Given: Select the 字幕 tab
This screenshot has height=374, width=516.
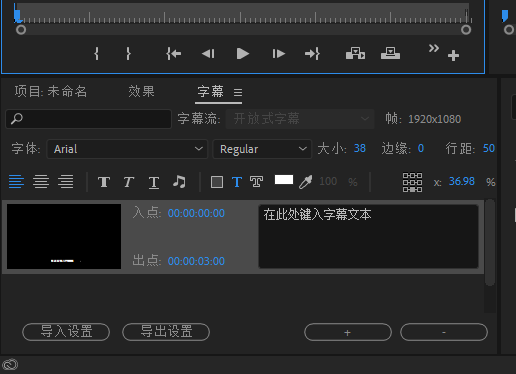Looking at the screenshot, I should tap(210, 91).
